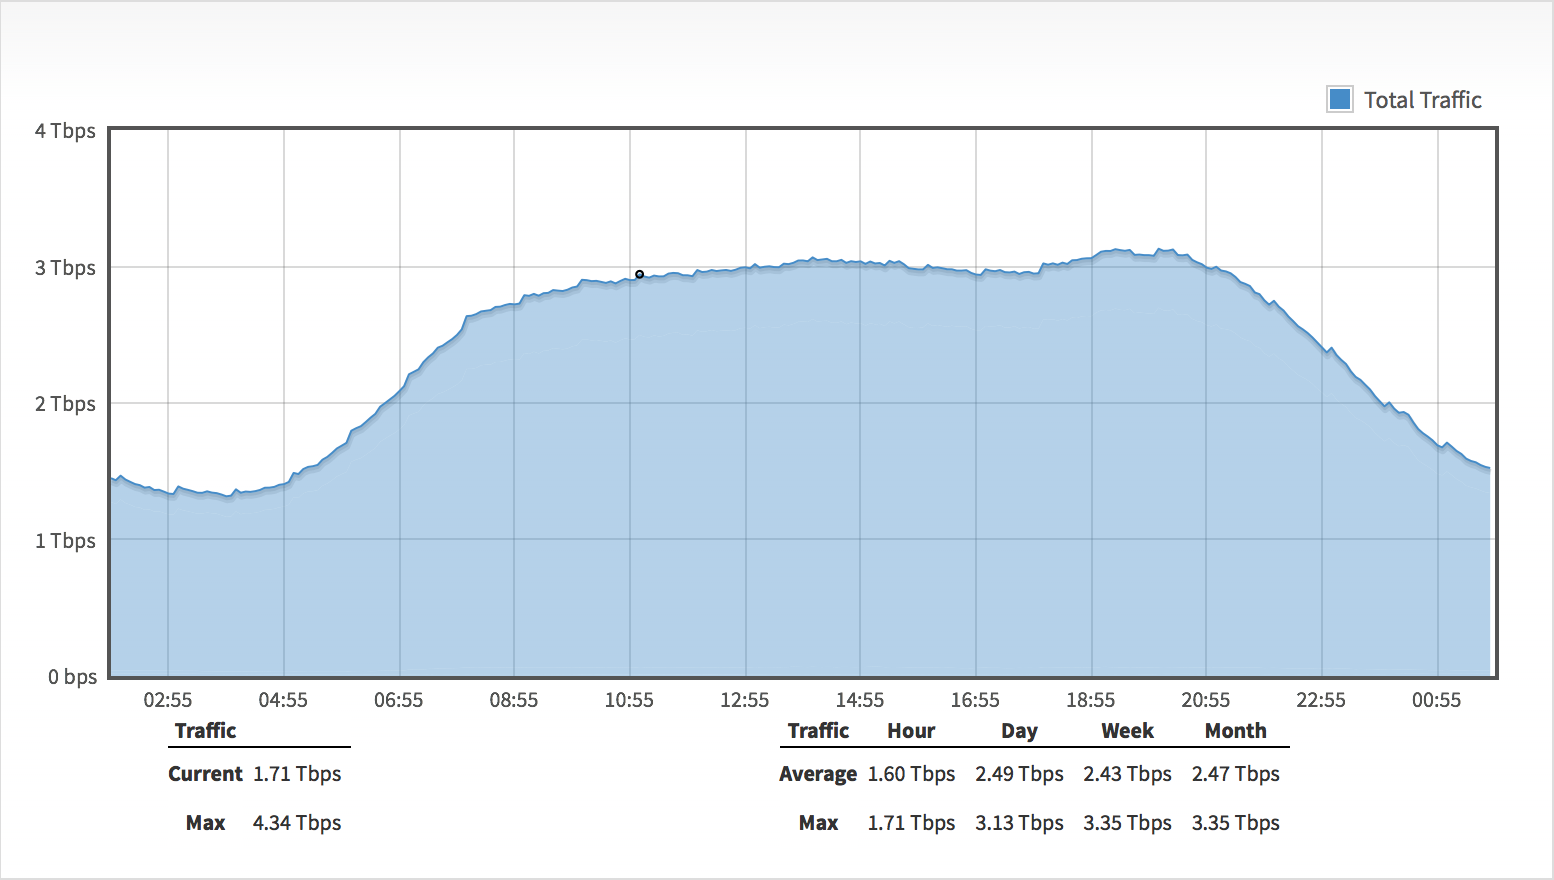Click the Total Traffic legend label
The image size is (1554, 880).
point(1422,100)
